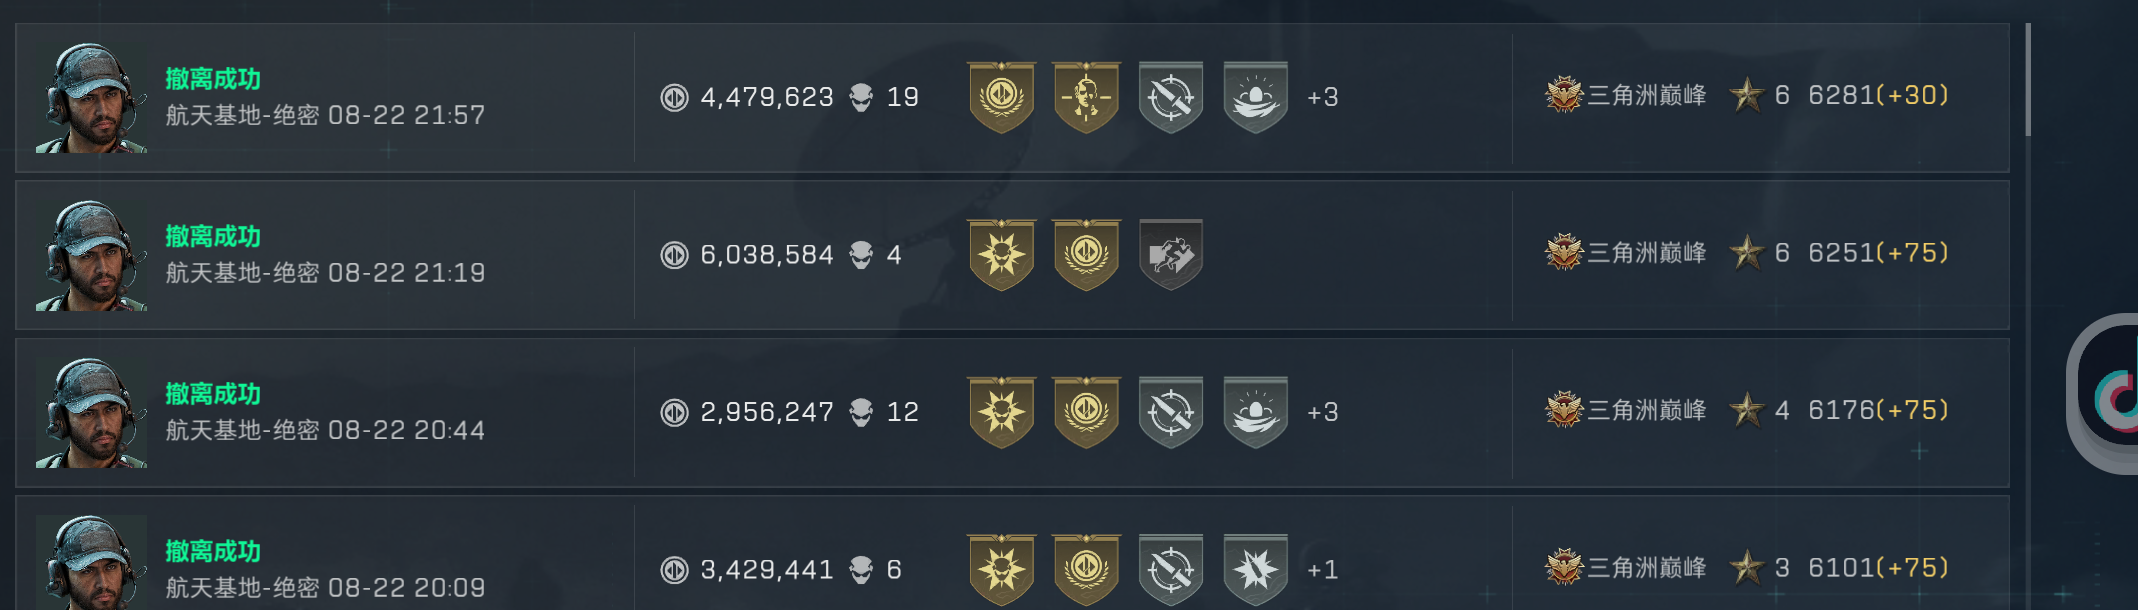
Task: Click rank emblem in the 21:57 match row
Action: [x=1564, y=95]
